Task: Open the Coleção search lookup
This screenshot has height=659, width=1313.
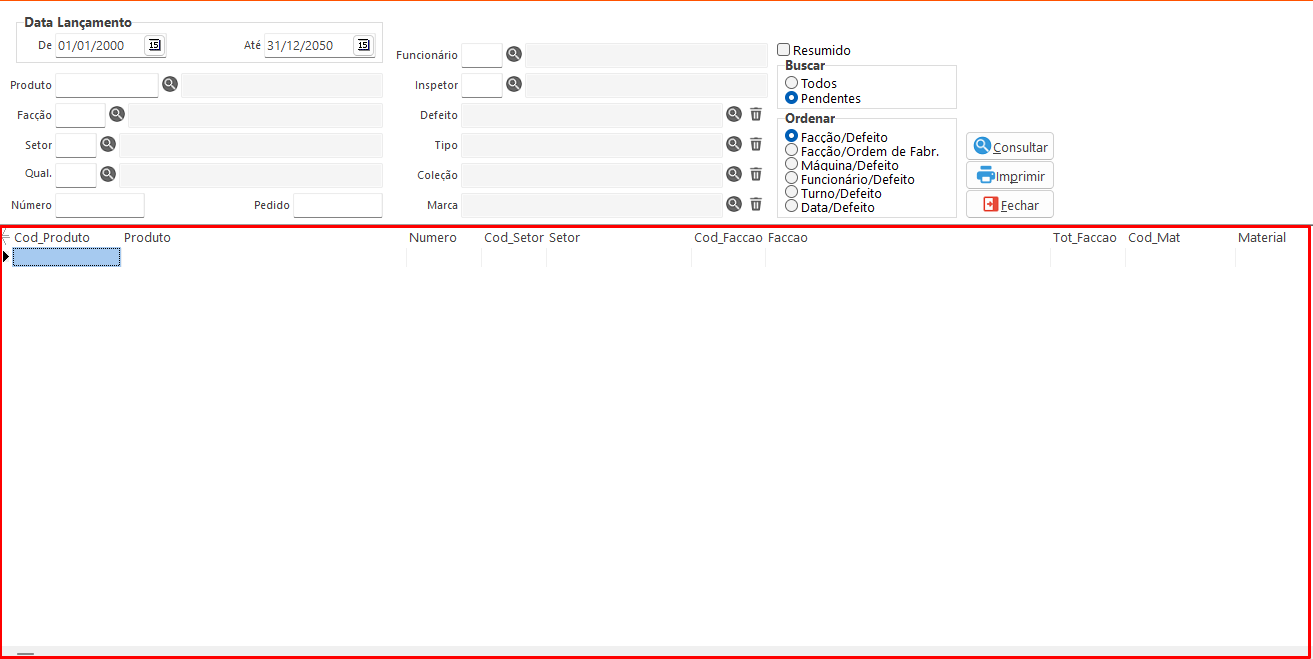Action: [734, 174]
